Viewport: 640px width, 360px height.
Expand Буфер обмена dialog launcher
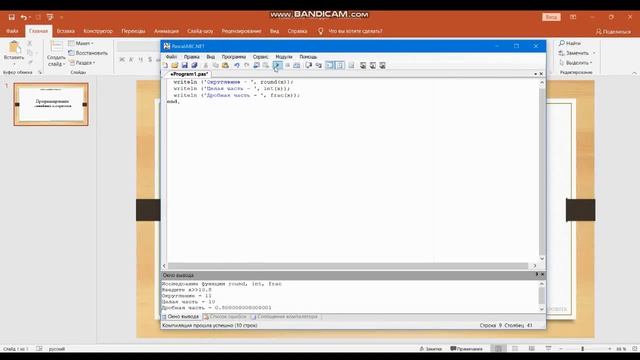click(x=40, y=72)
